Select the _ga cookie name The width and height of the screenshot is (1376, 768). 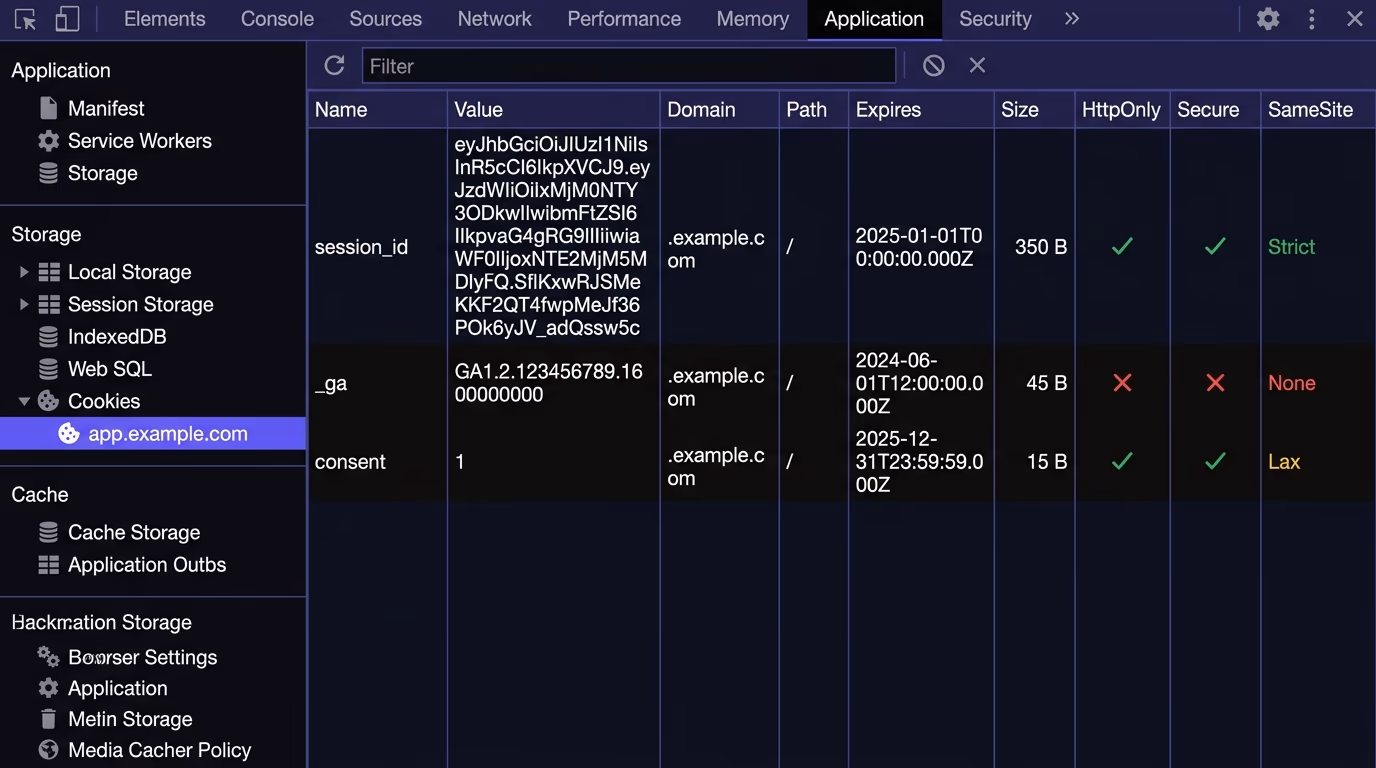331,383
